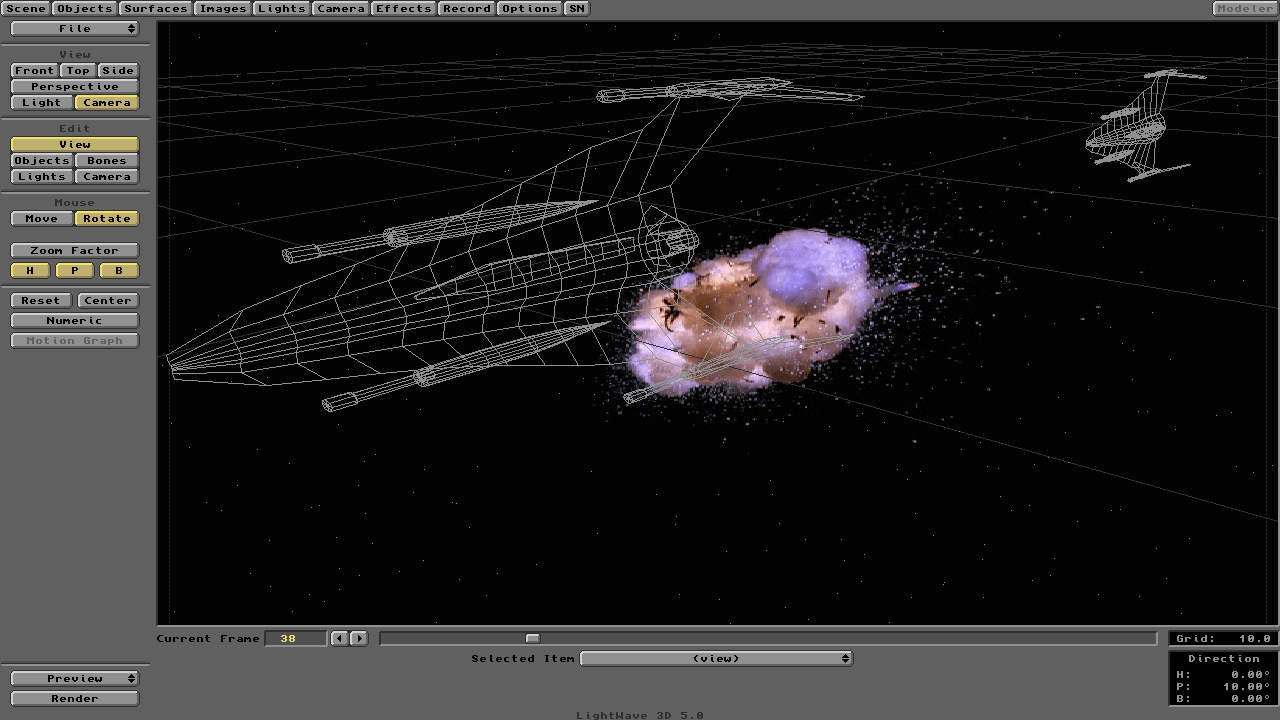The width and height of the screenshot is (1280, 720).
Task: Click the SN button in top bar
Action: click(x=577, y=8)
